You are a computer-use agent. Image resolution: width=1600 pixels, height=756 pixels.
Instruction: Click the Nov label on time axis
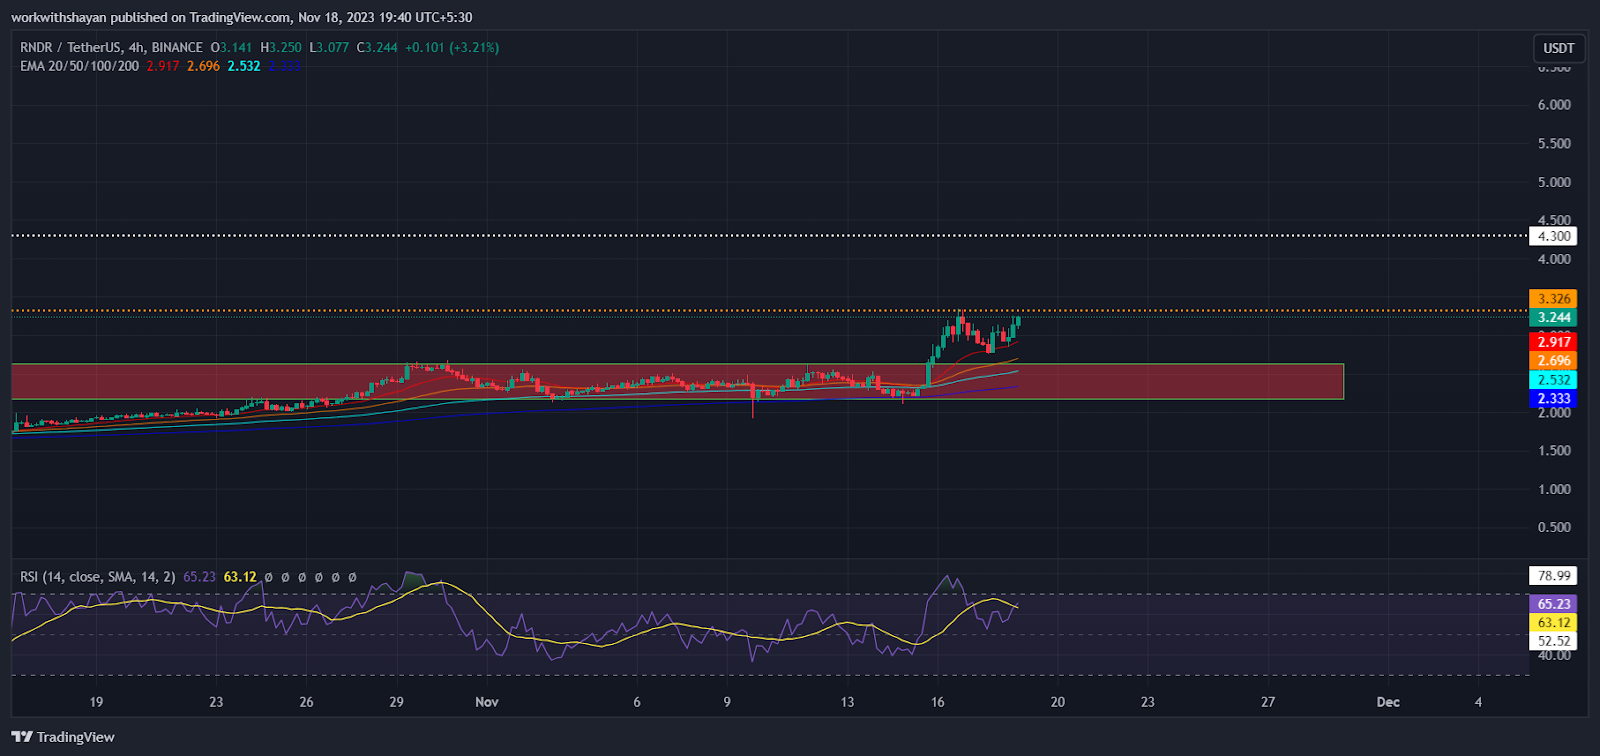(x=487, y=702)
